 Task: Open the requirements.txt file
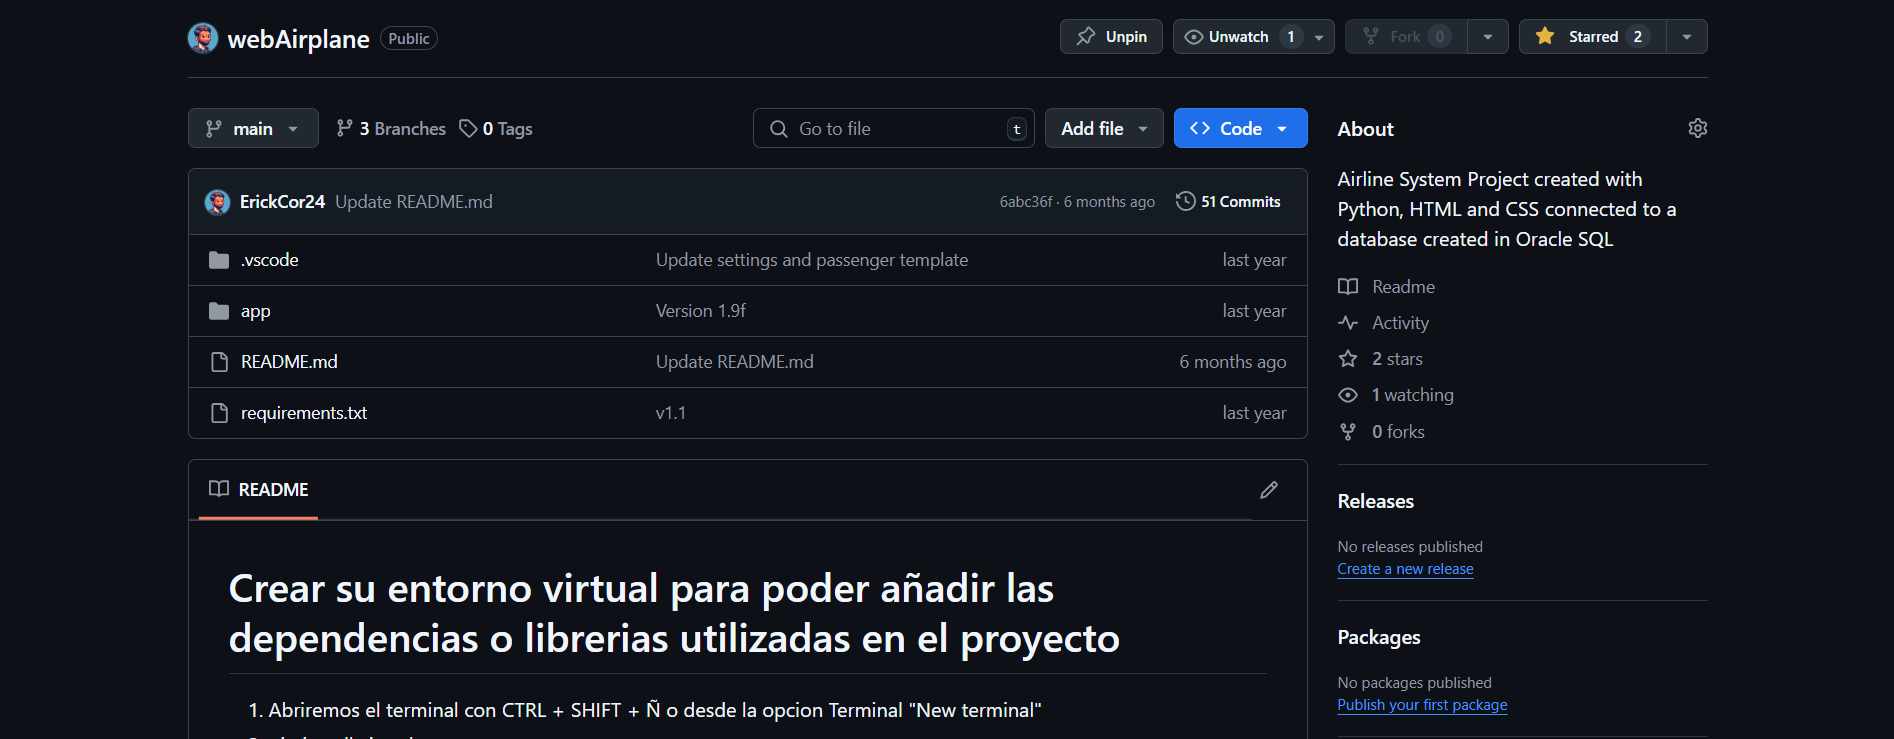coord(304,413)
